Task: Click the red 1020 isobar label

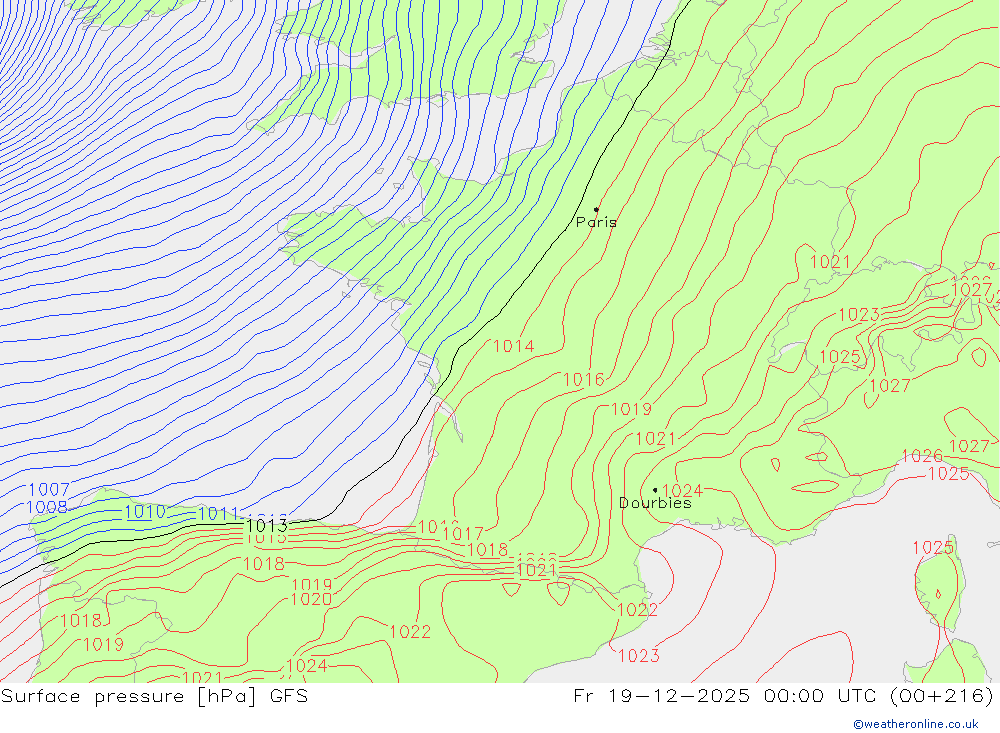Action: tap(311, 599)
